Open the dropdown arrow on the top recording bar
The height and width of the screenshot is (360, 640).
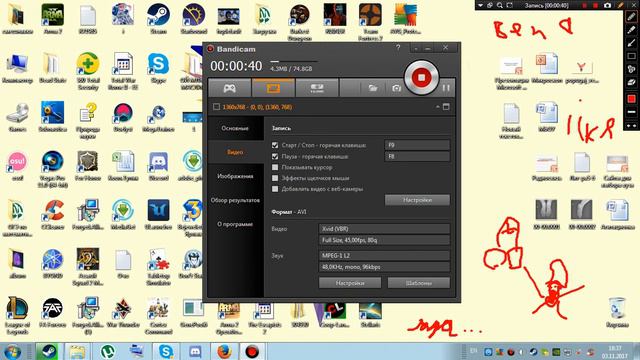coord(480,5)
